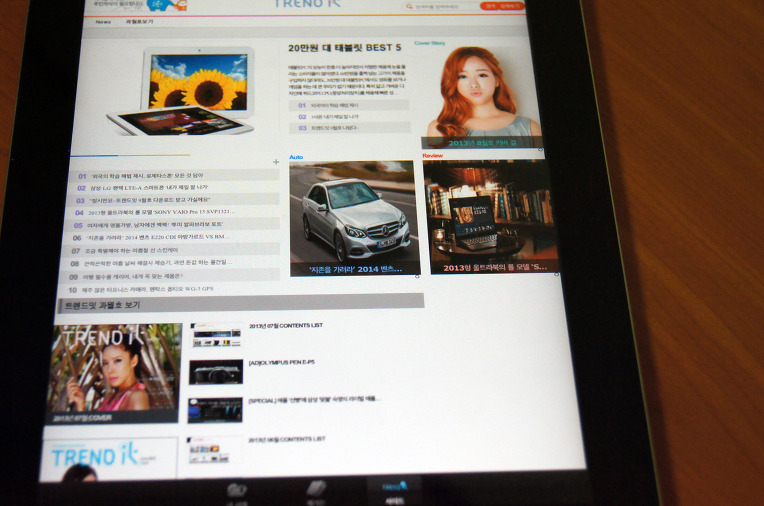Open 2013년 07월 CONTENTS LIST thumbnail
This screenshot has height=506, width=764.
tap(216, 335)
